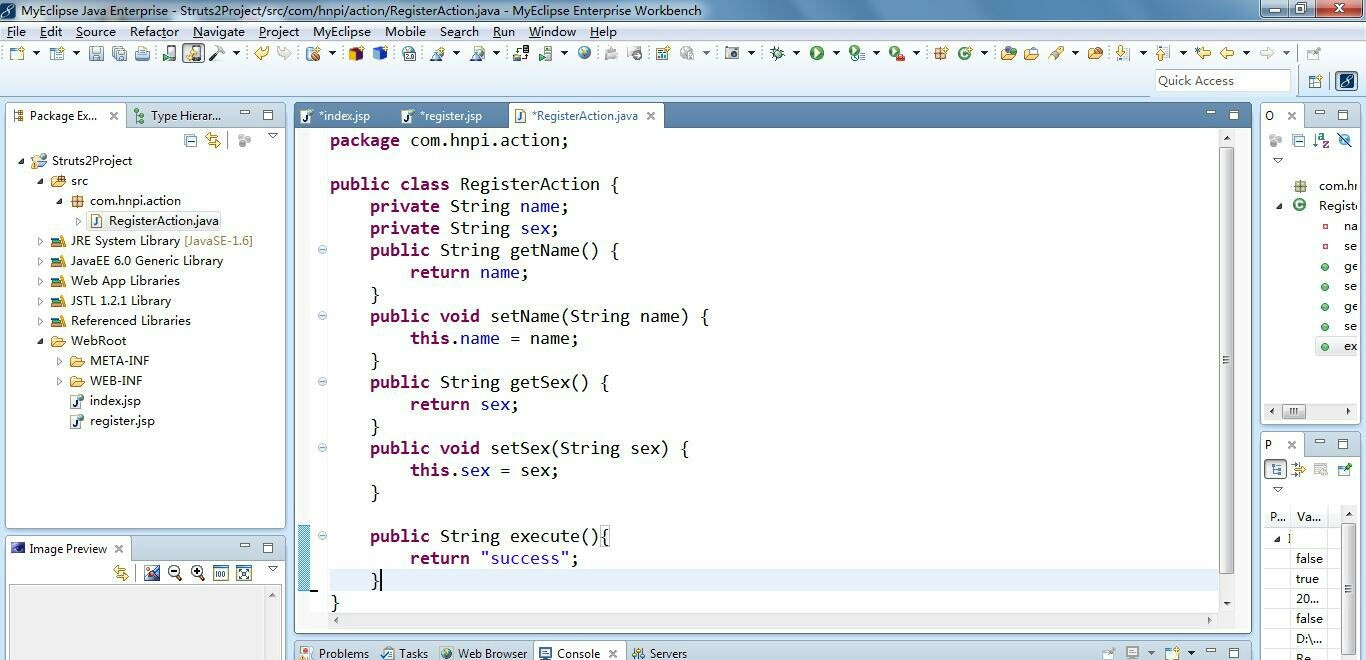Viewport: 1366px width, 660px height.
Task: Expand the JRE System Library node
Action: (40, 241)
